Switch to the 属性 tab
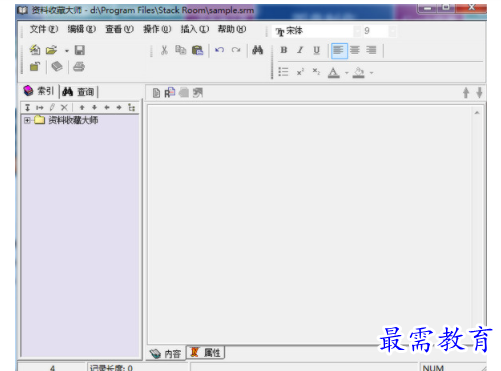The image size is (501, 371). pyautogui.click(x=206, y=352)
